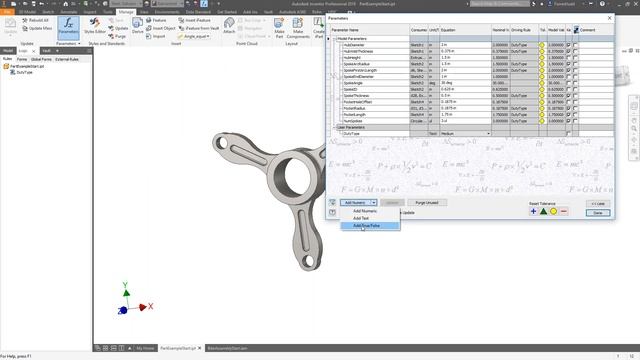This screenshot has width=640, height=360.
Task: Toggle Key checkbox for PocketLength row
Action: 568,115
